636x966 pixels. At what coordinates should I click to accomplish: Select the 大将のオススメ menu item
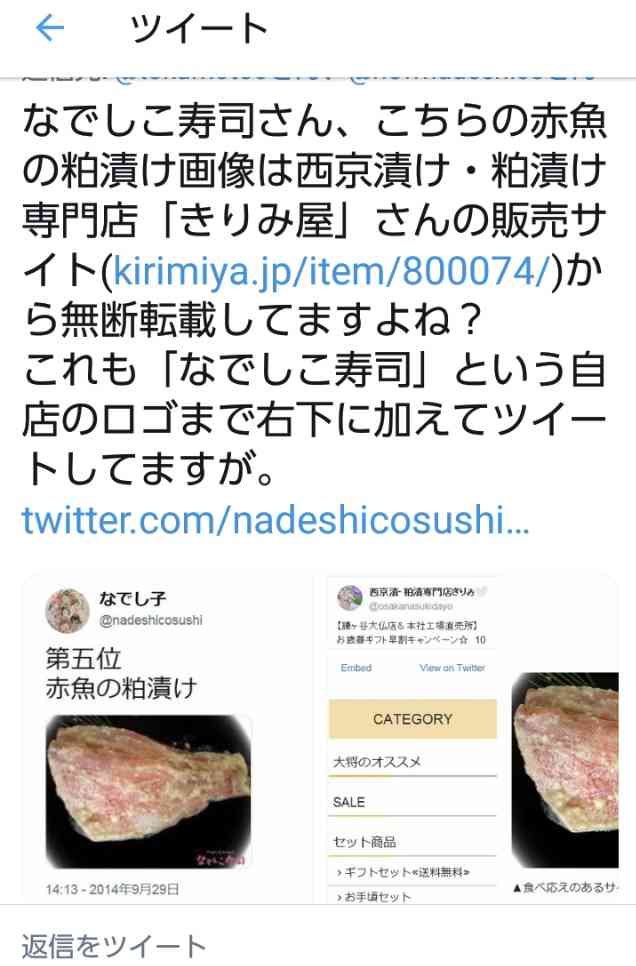tap(412, 763)
